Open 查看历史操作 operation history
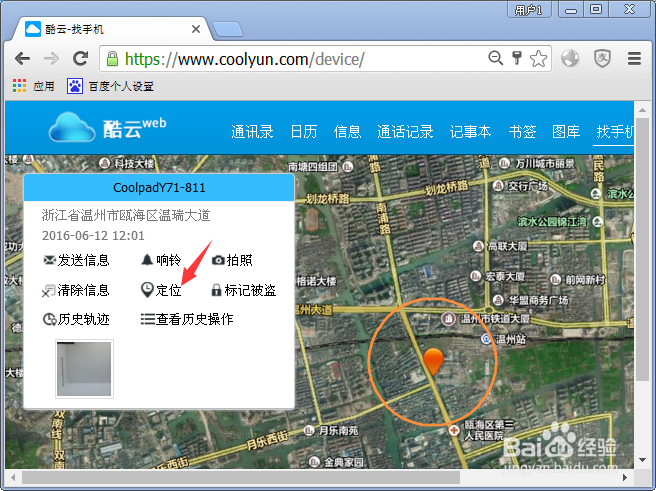The width and height of the screenshot is (656, 491). (x=187, y=319)
